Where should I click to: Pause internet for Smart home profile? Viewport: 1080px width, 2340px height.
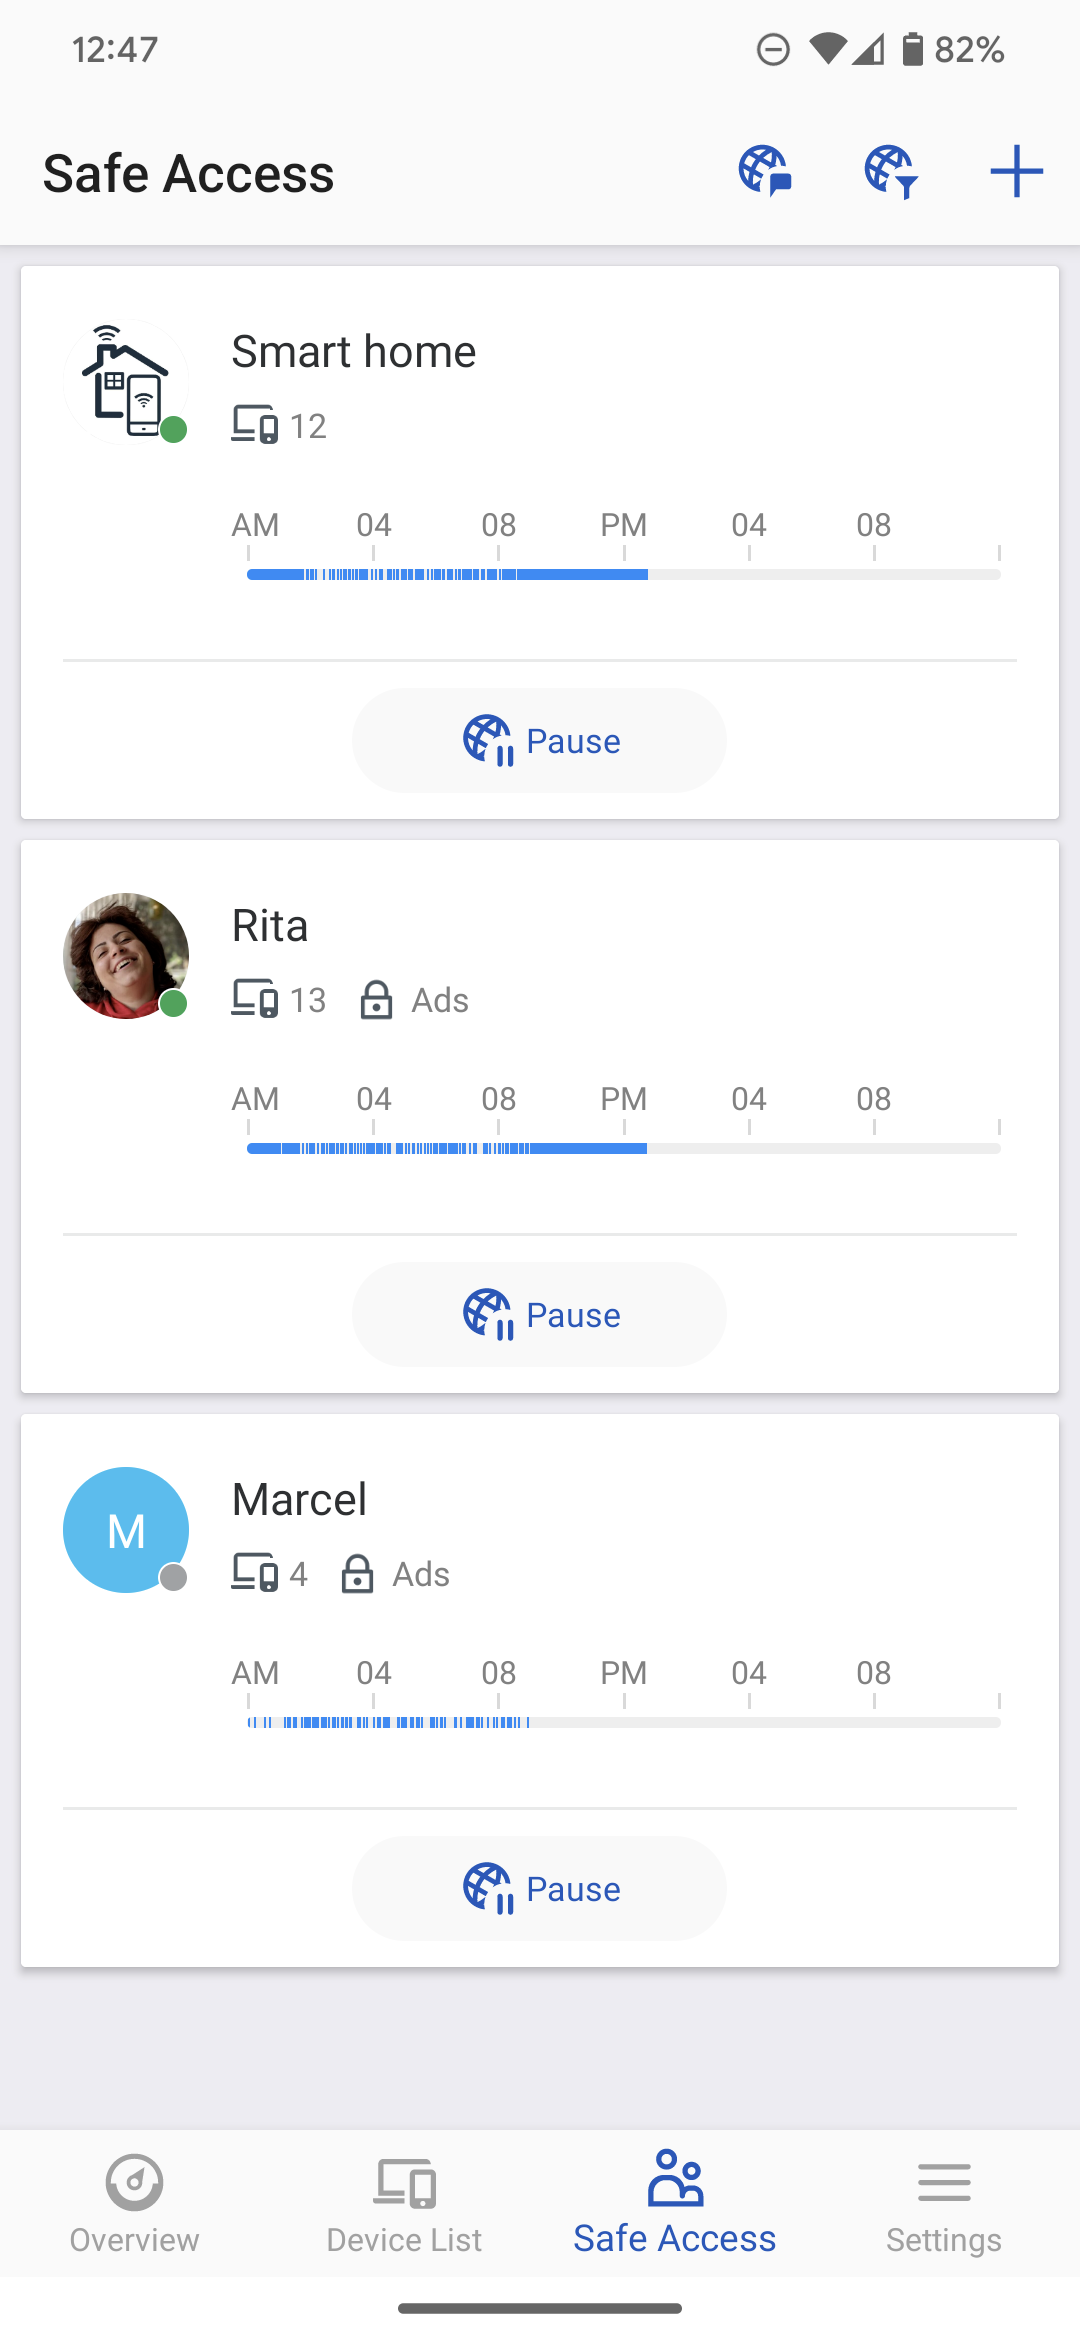[539, 741]
